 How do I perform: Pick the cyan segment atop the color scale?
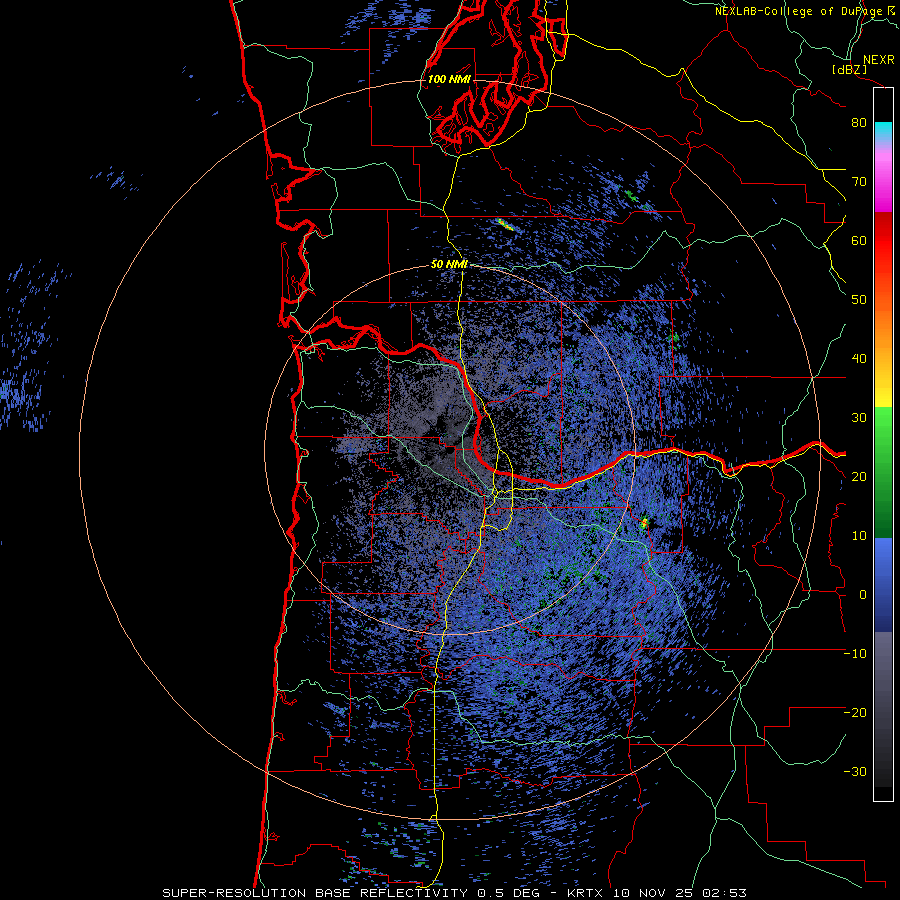(x=883, y=132)
